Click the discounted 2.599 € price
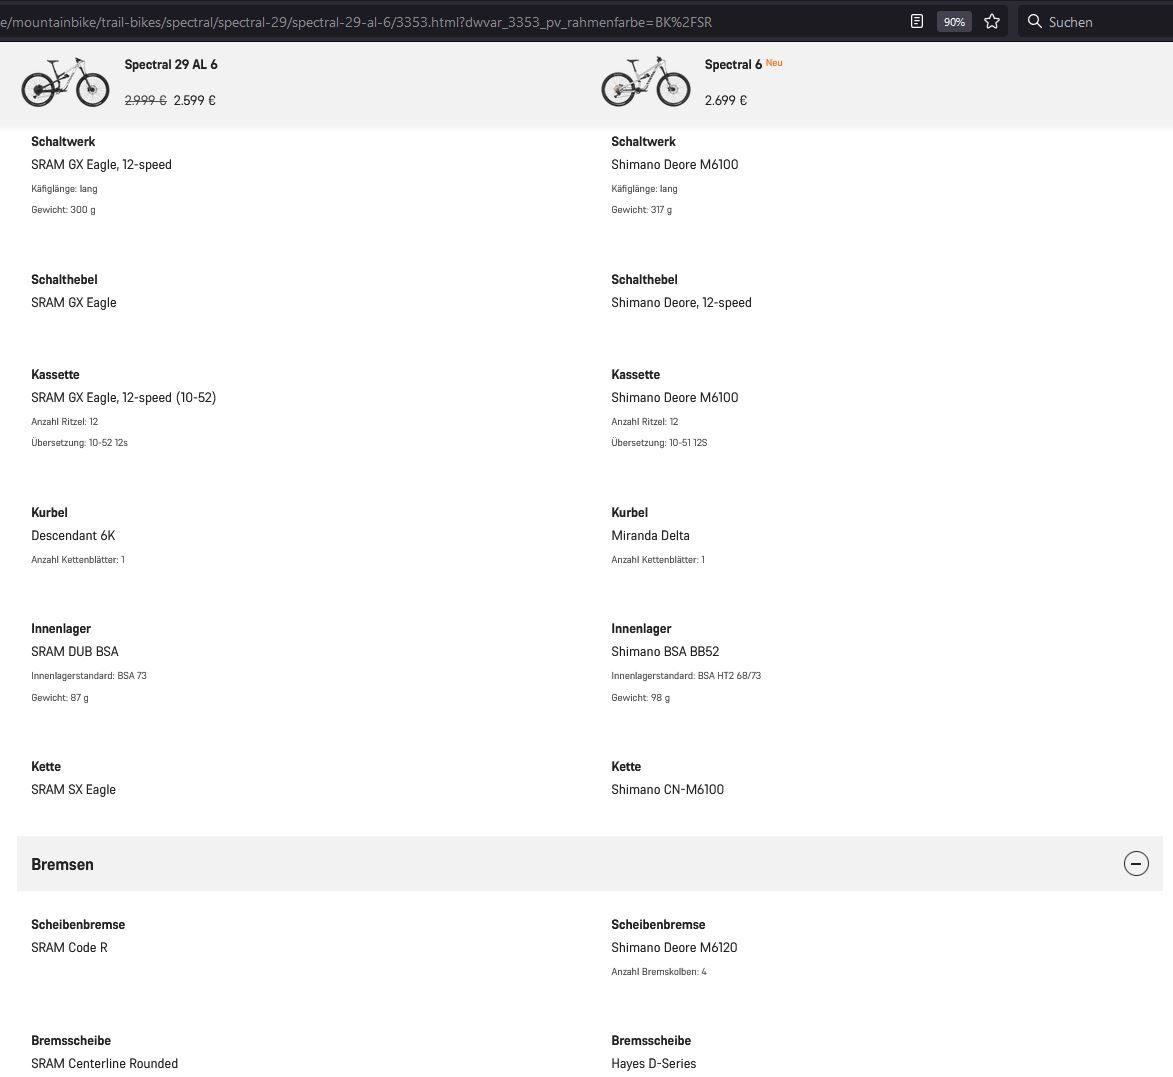 (x=194, y=100)
